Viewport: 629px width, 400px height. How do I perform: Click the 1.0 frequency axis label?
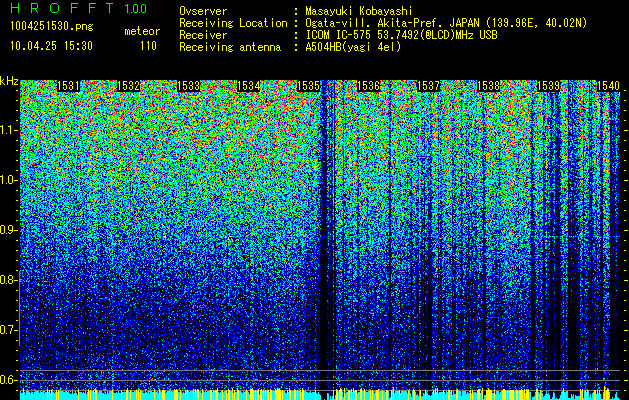(9, 180)
